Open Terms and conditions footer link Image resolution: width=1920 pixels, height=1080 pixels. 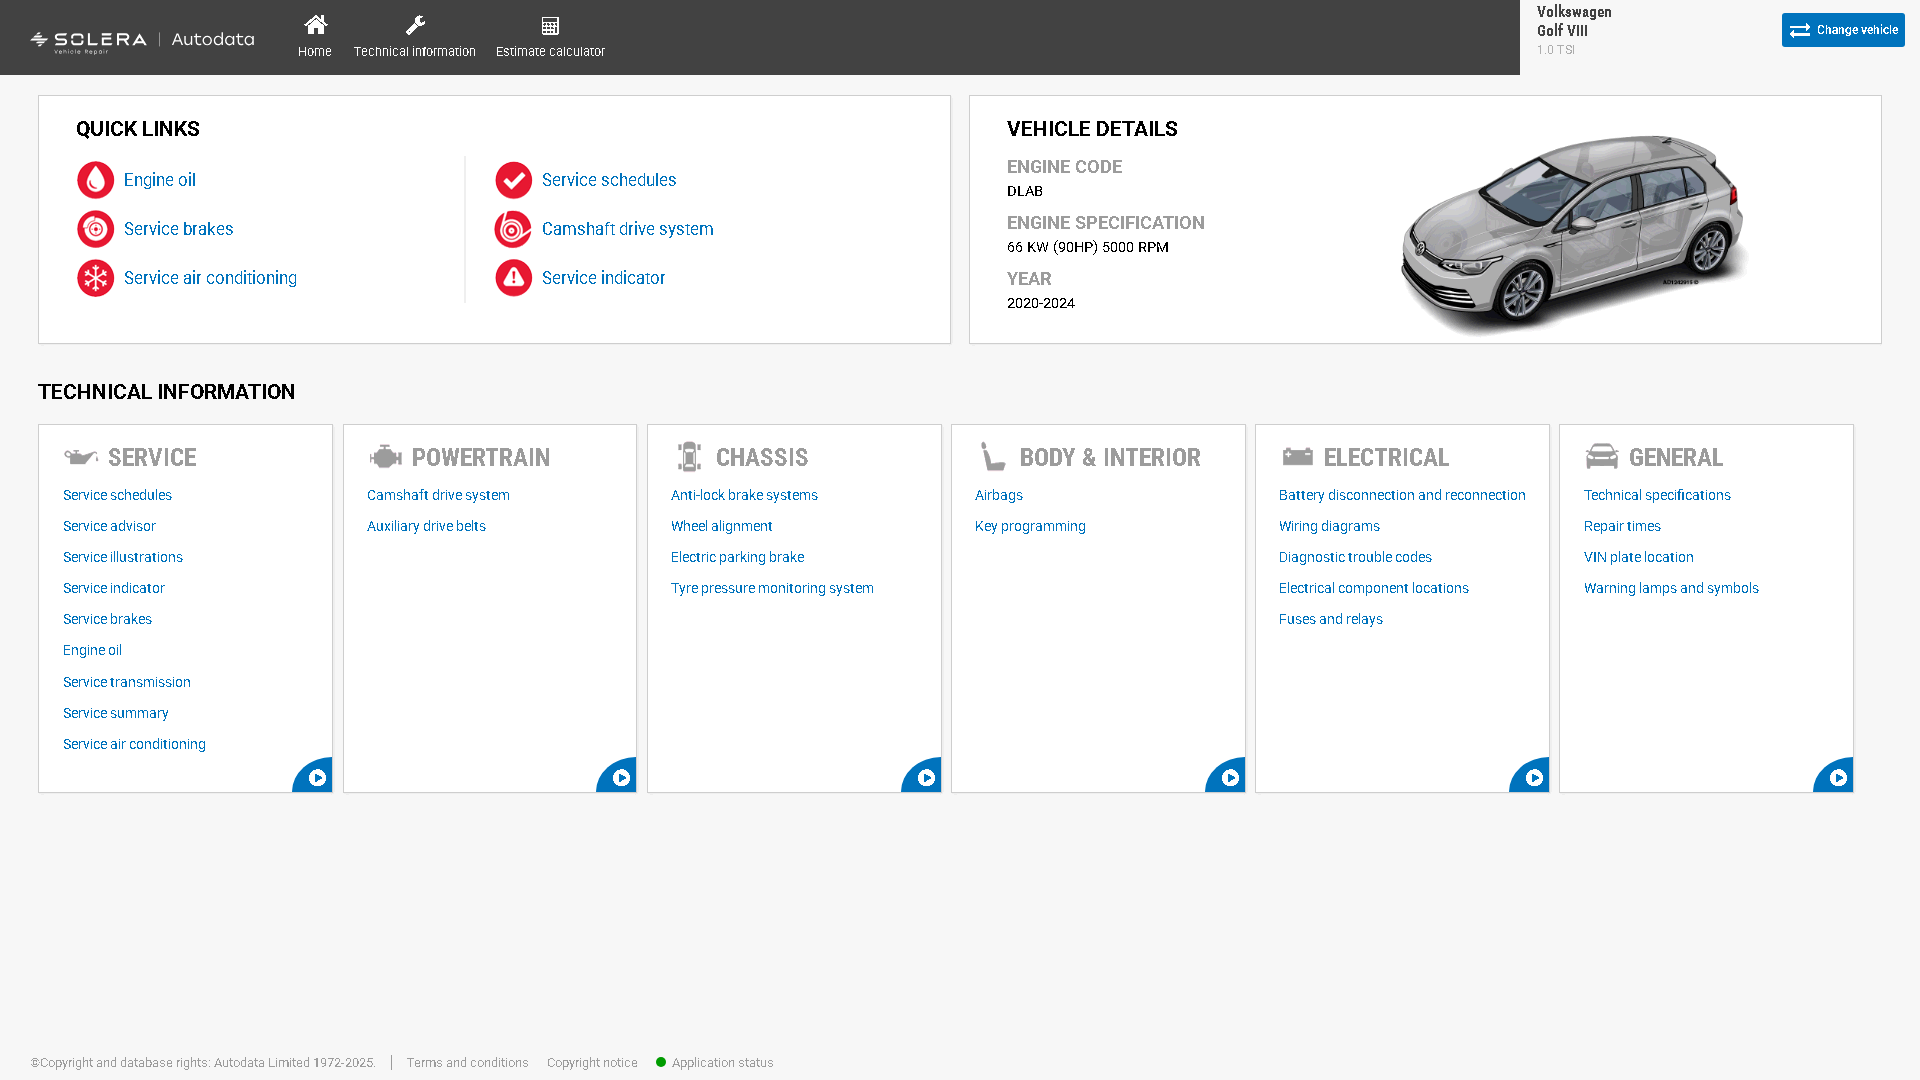pyautogui.click(x=468, y=1063)
